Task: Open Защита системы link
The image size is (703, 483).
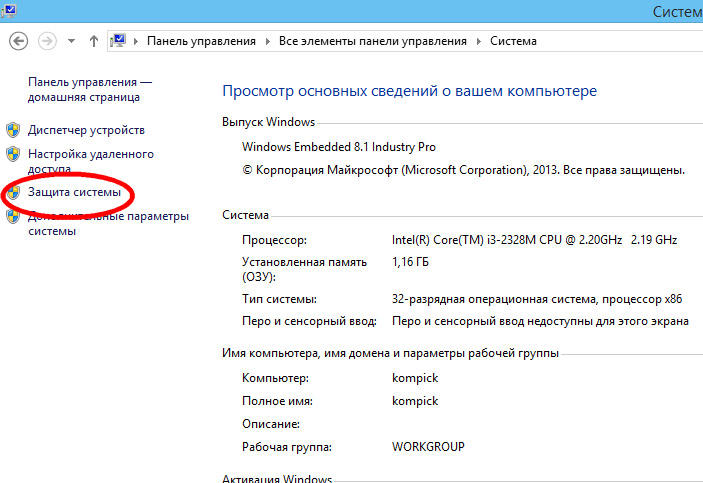Action: (x=74, y=192)
